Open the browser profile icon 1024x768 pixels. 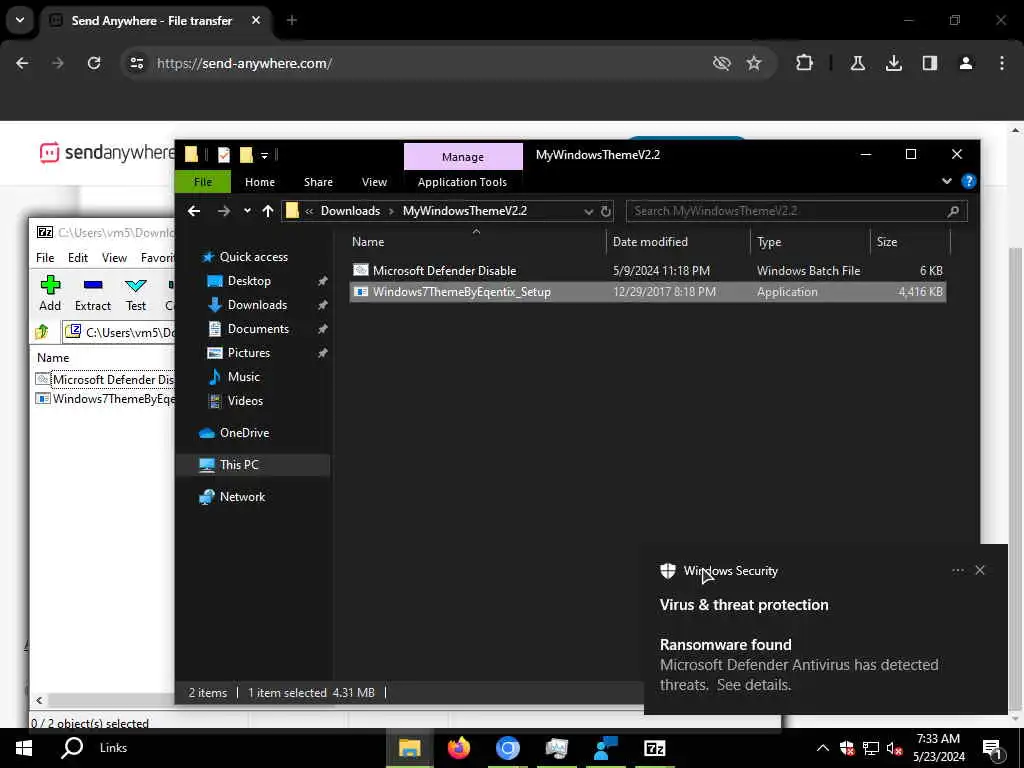click(966, 63)
